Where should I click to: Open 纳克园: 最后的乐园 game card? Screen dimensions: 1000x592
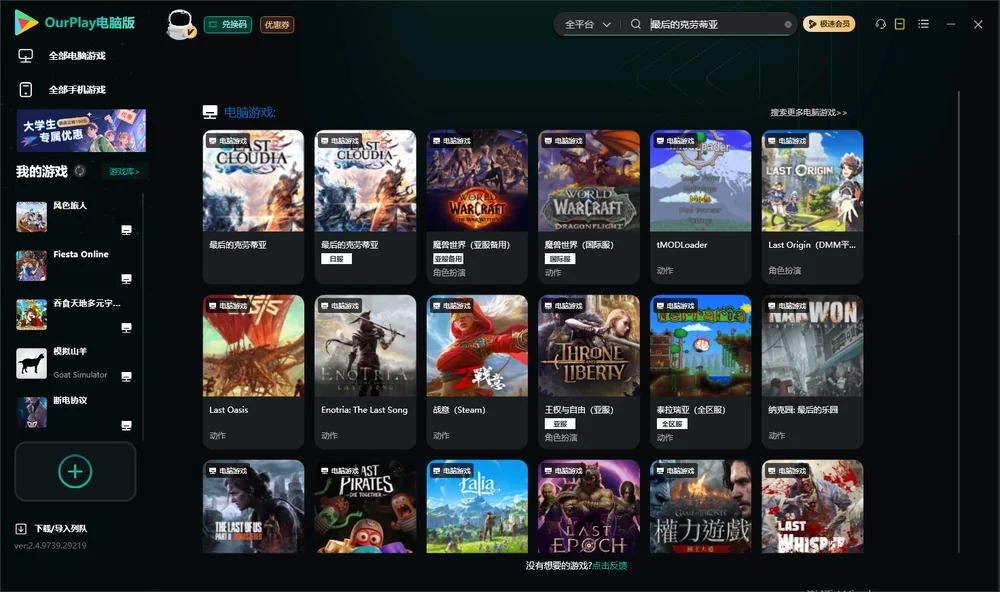pos(812,372)
